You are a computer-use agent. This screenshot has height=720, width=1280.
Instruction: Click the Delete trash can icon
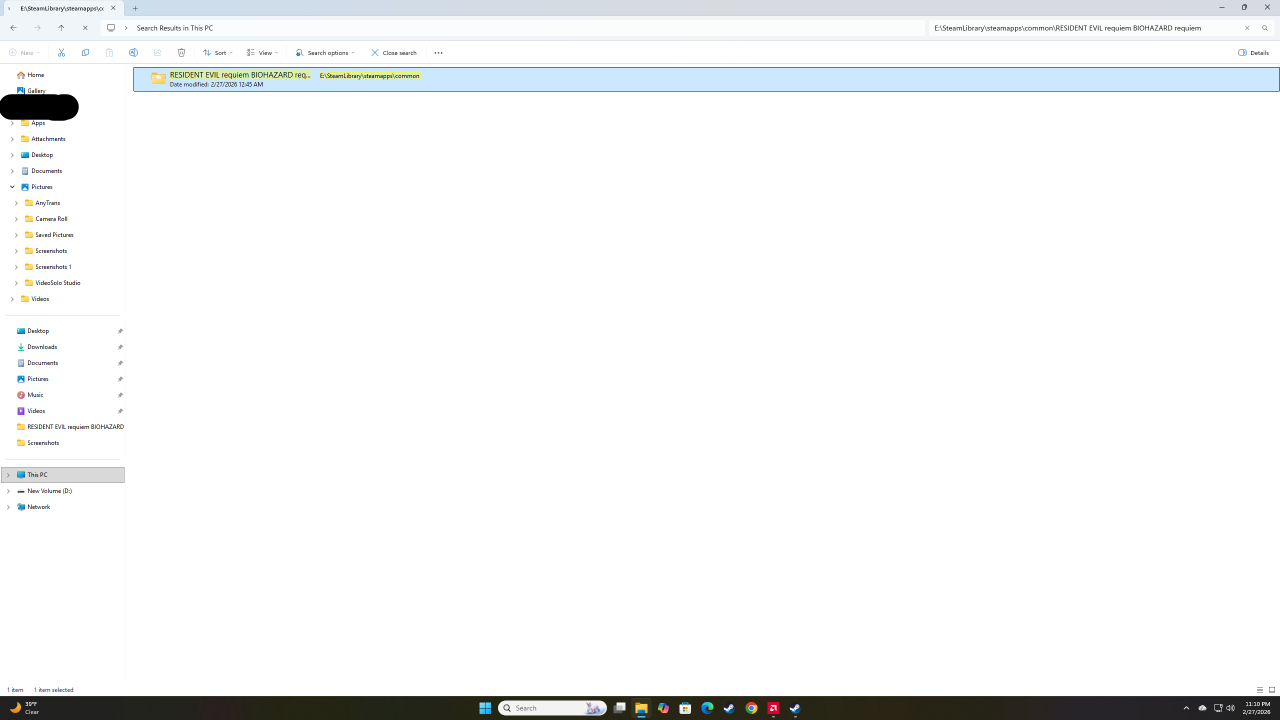(181, 53)
